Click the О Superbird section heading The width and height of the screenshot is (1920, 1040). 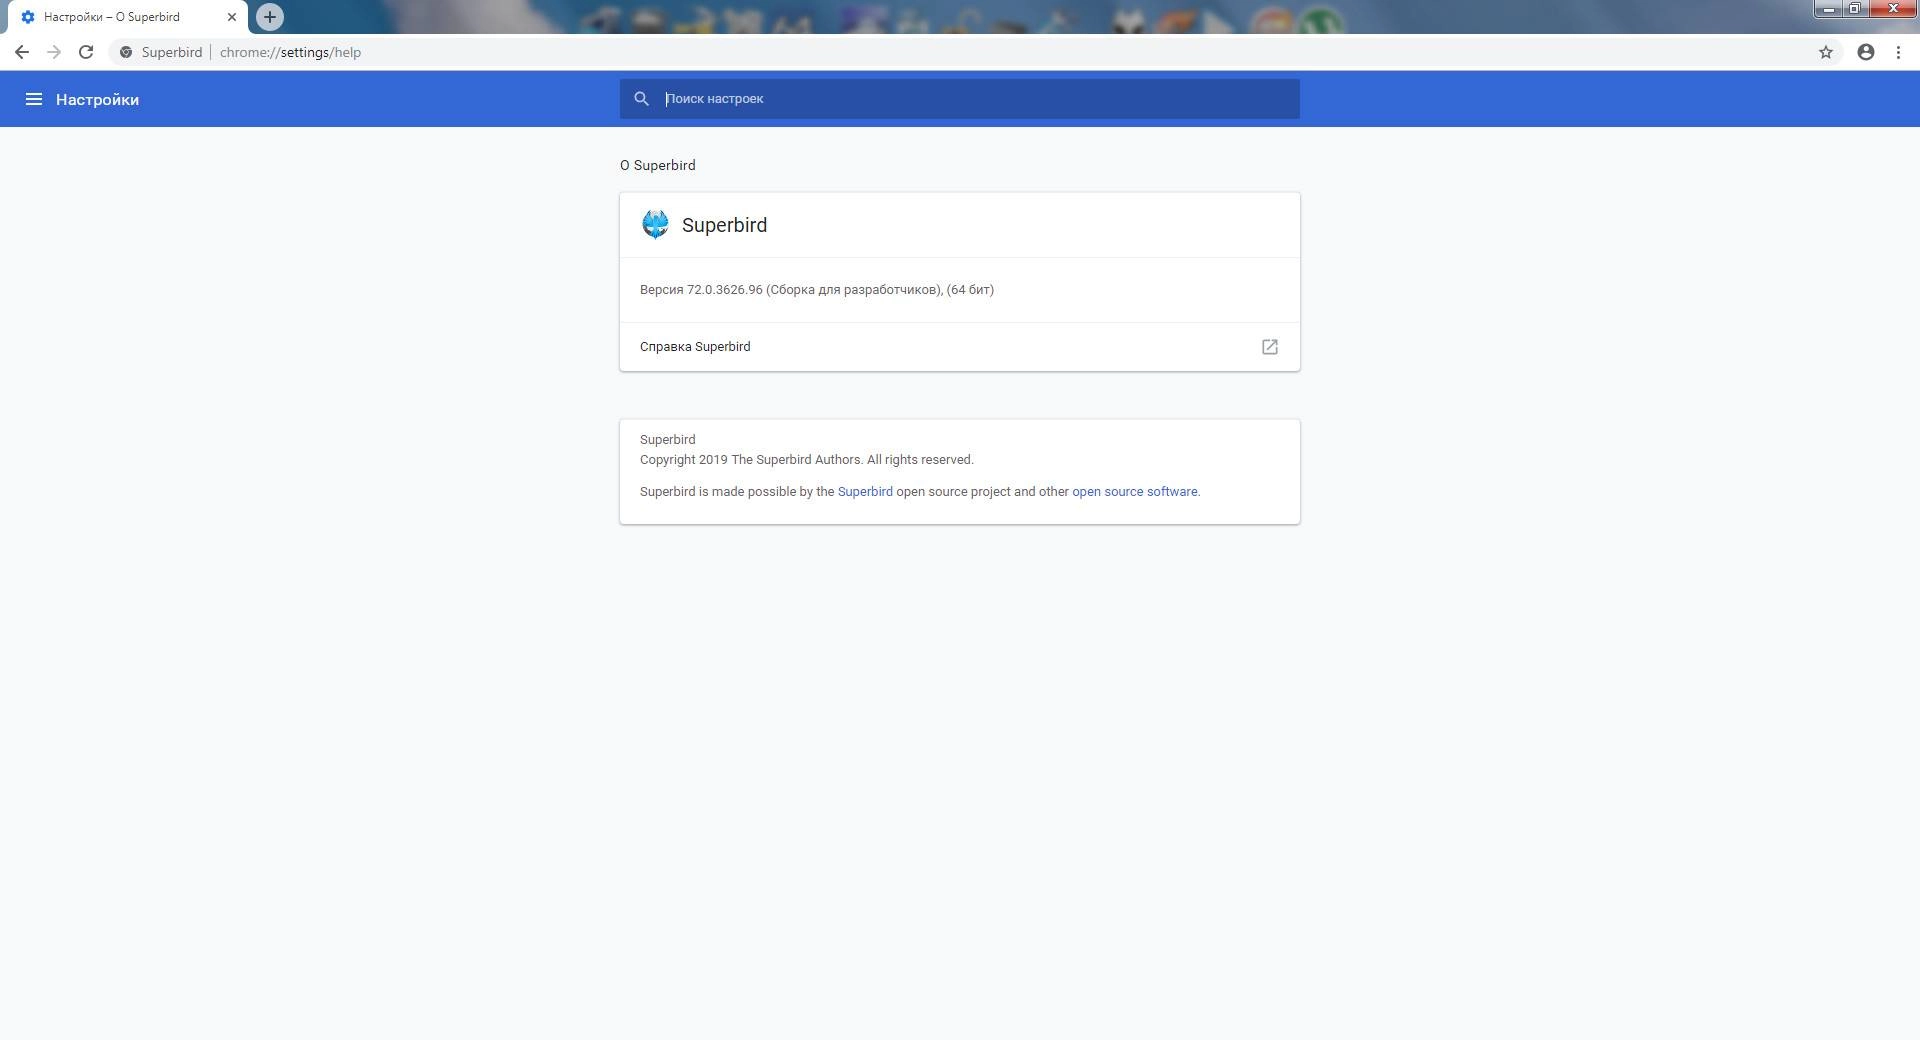pyautogui.click(x=658, y=166)
